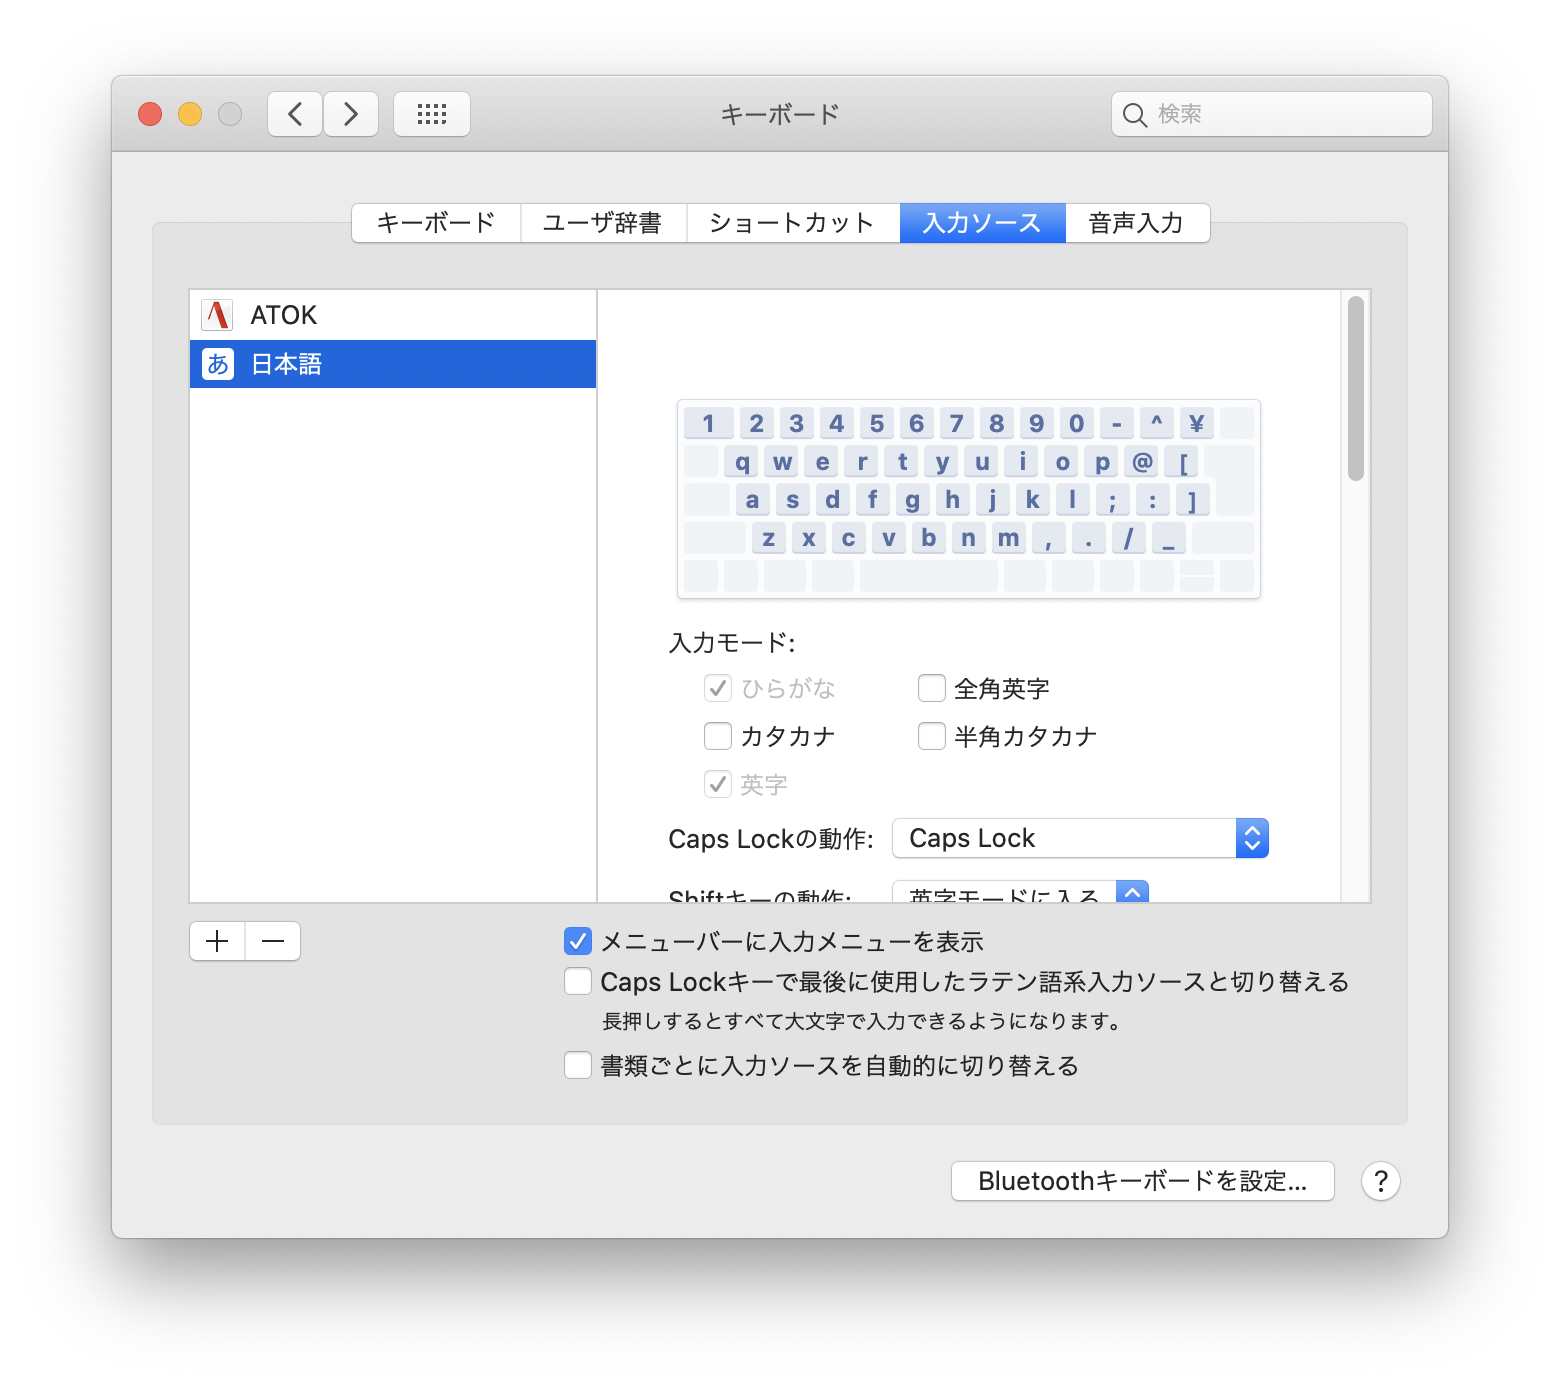Enable the 全角英字 input mode checkbox
This screenshot has width=1560, height=1386.
coord(931,687)
